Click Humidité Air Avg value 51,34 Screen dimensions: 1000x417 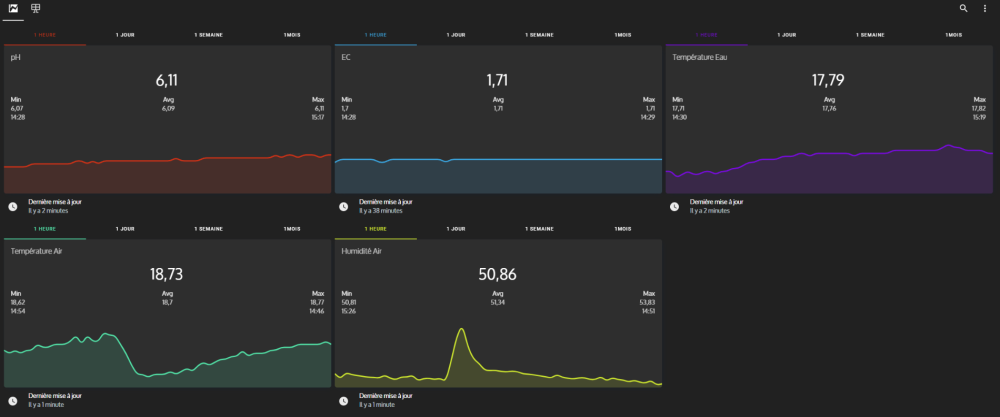pyautogui.click(x=498, y=302)
